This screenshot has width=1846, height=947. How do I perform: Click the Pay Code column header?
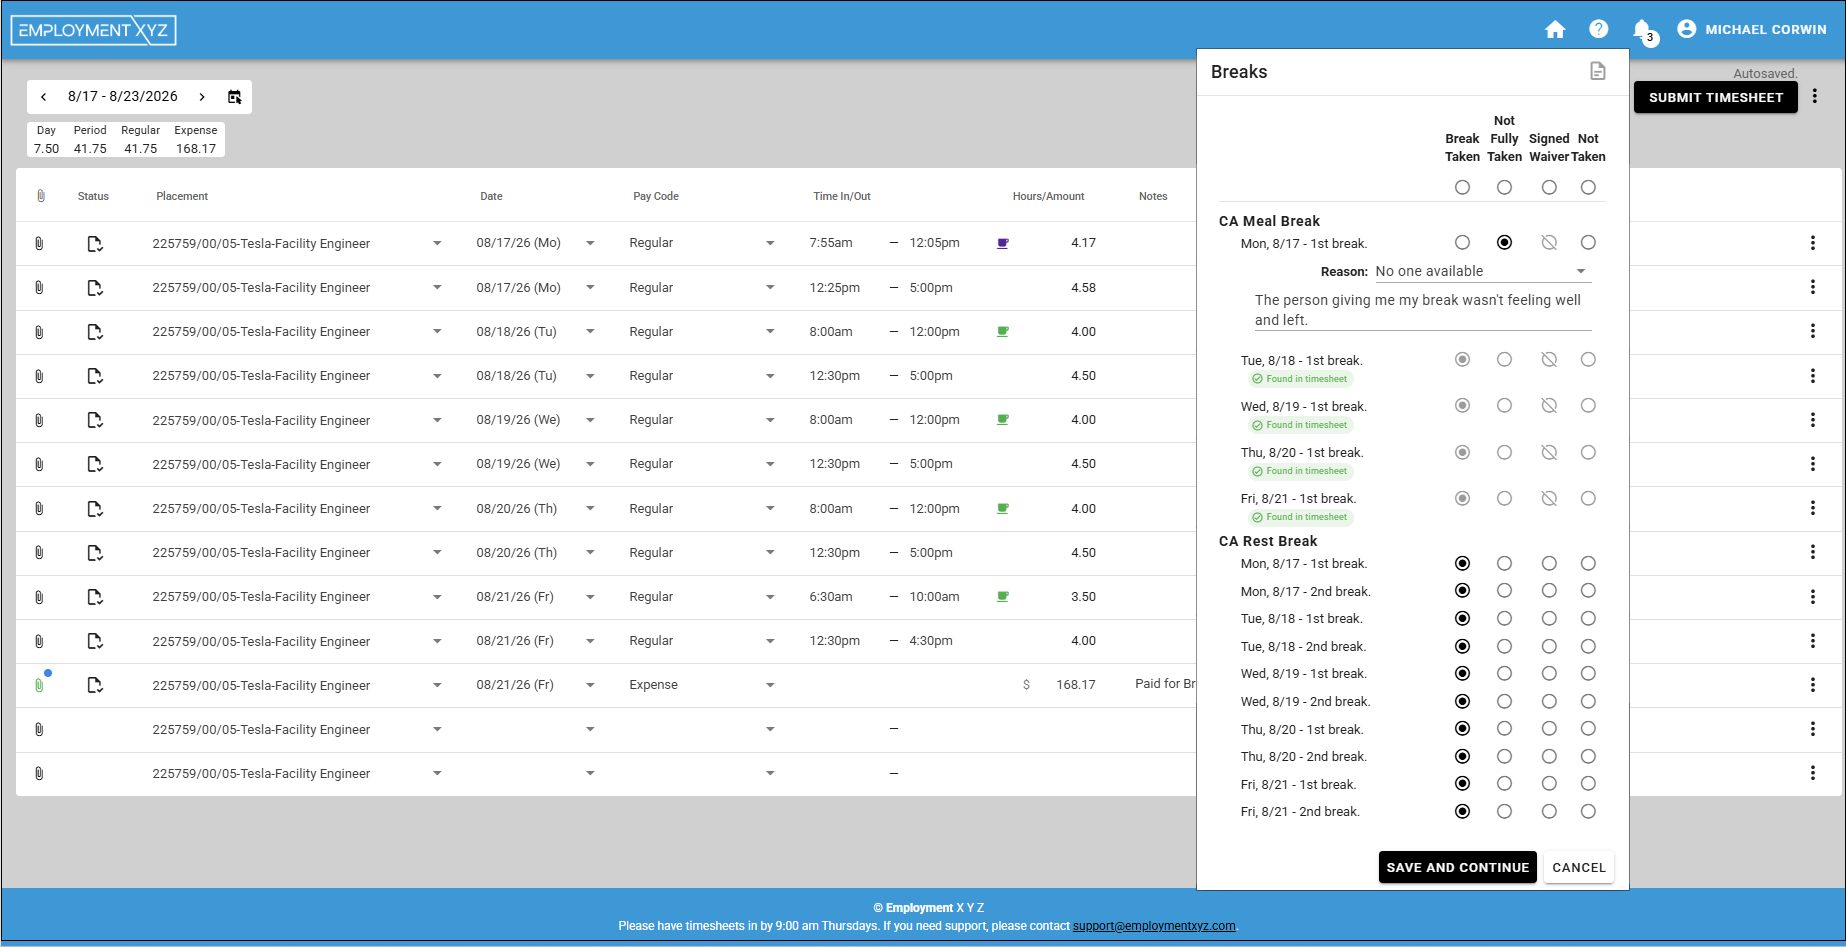coord(656,196)
